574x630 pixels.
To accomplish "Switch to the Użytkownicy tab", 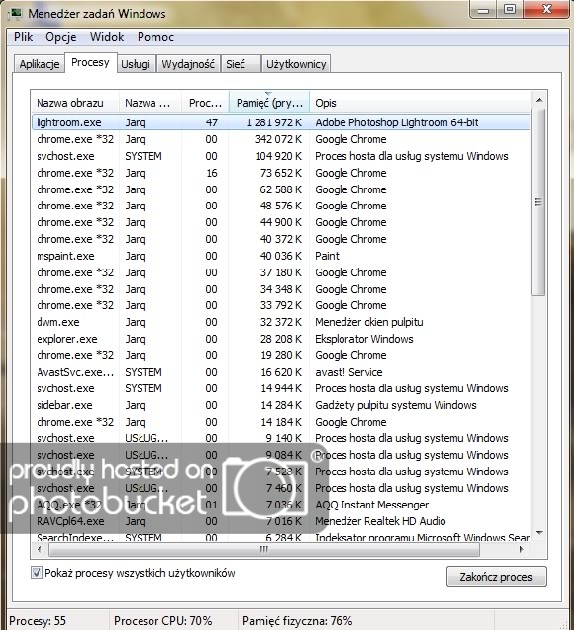I will pyautogui.click(x=296, y=64).
